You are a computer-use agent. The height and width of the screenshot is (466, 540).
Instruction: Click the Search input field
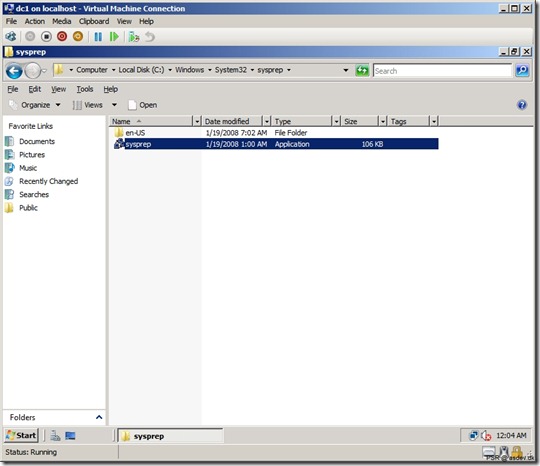point(442,71)
